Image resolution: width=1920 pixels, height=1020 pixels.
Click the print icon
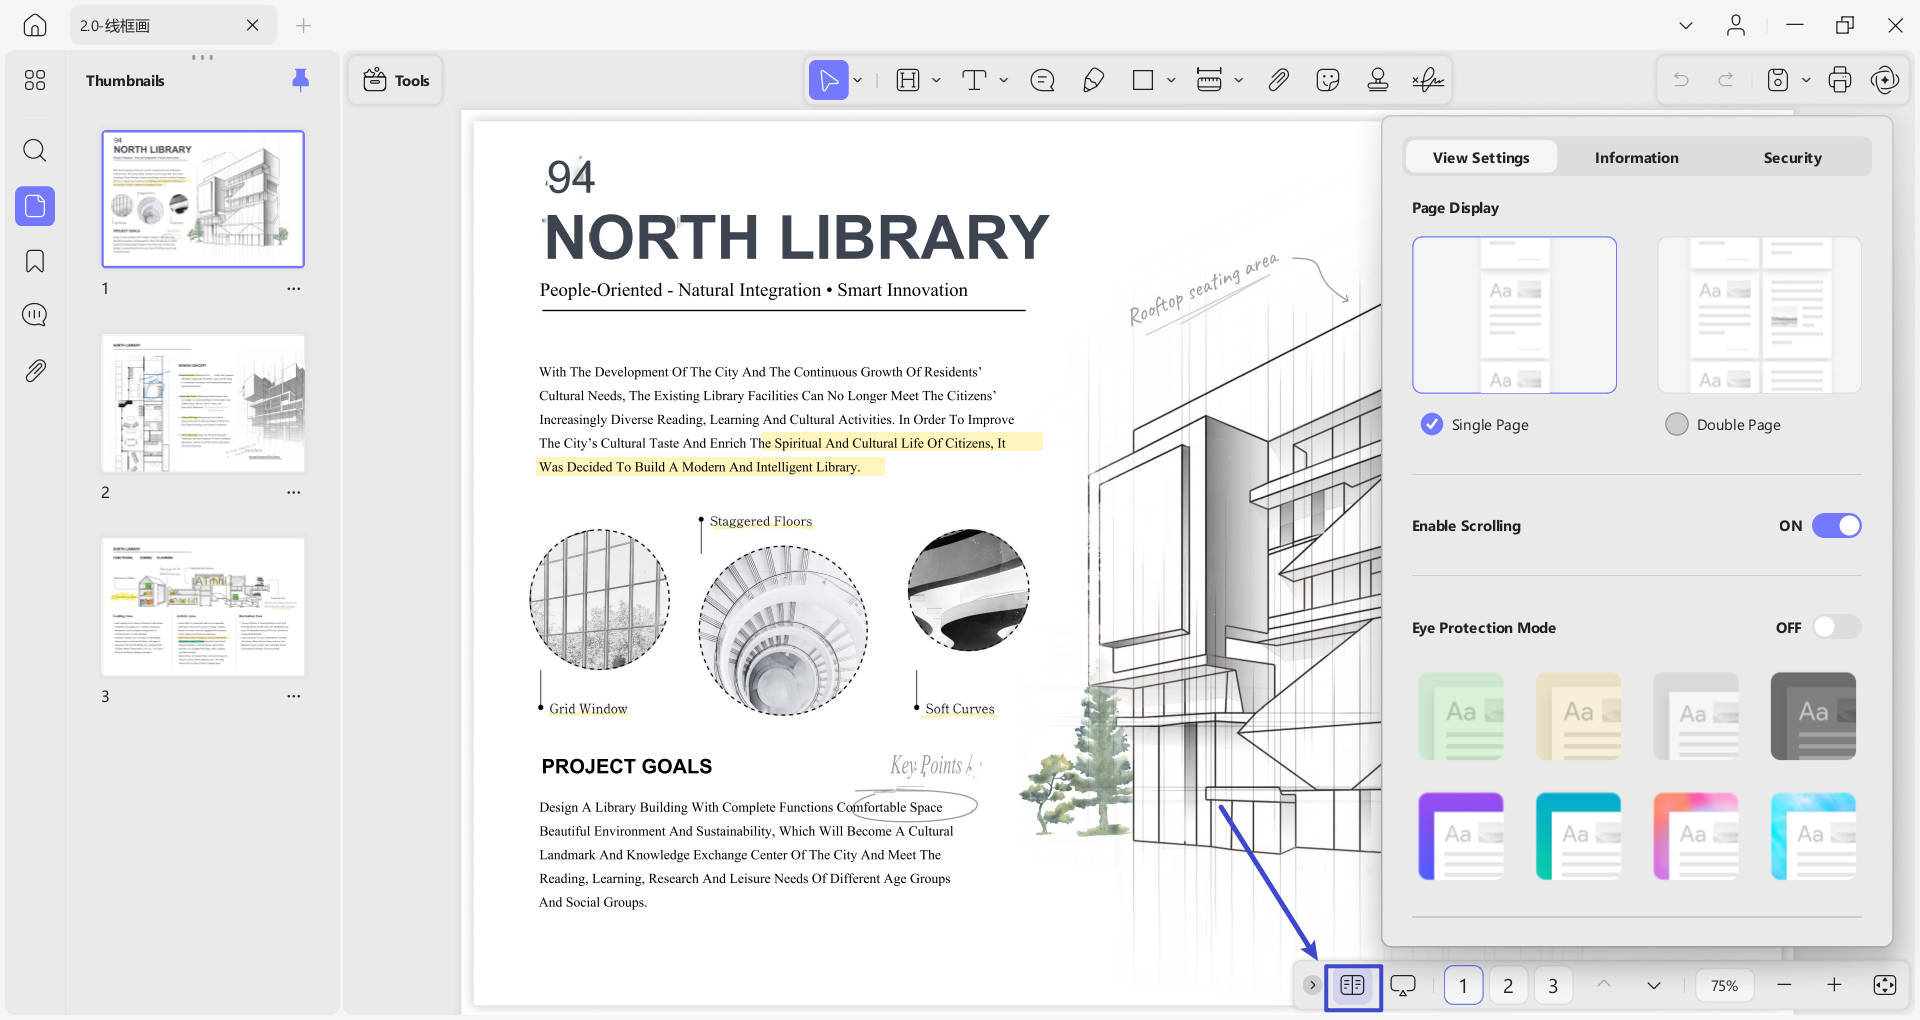[1839, 80]
